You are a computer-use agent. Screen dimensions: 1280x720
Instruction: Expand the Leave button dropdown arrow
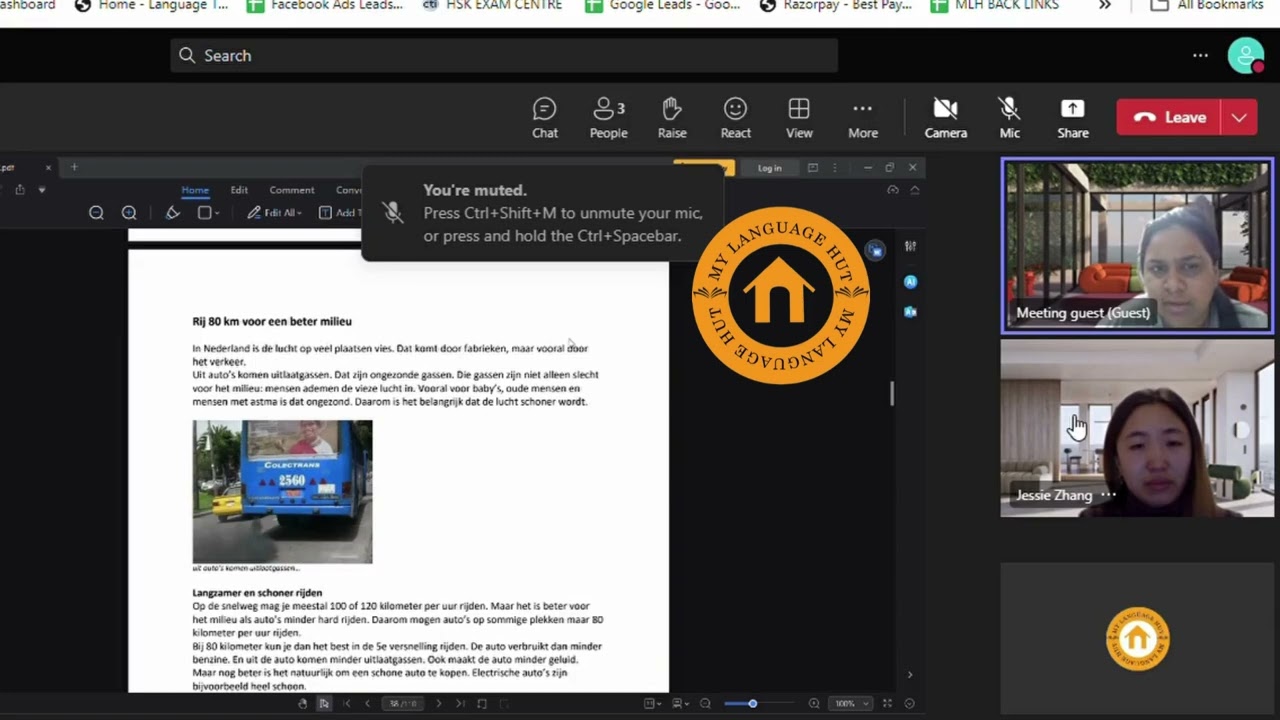click(1240, 117)
